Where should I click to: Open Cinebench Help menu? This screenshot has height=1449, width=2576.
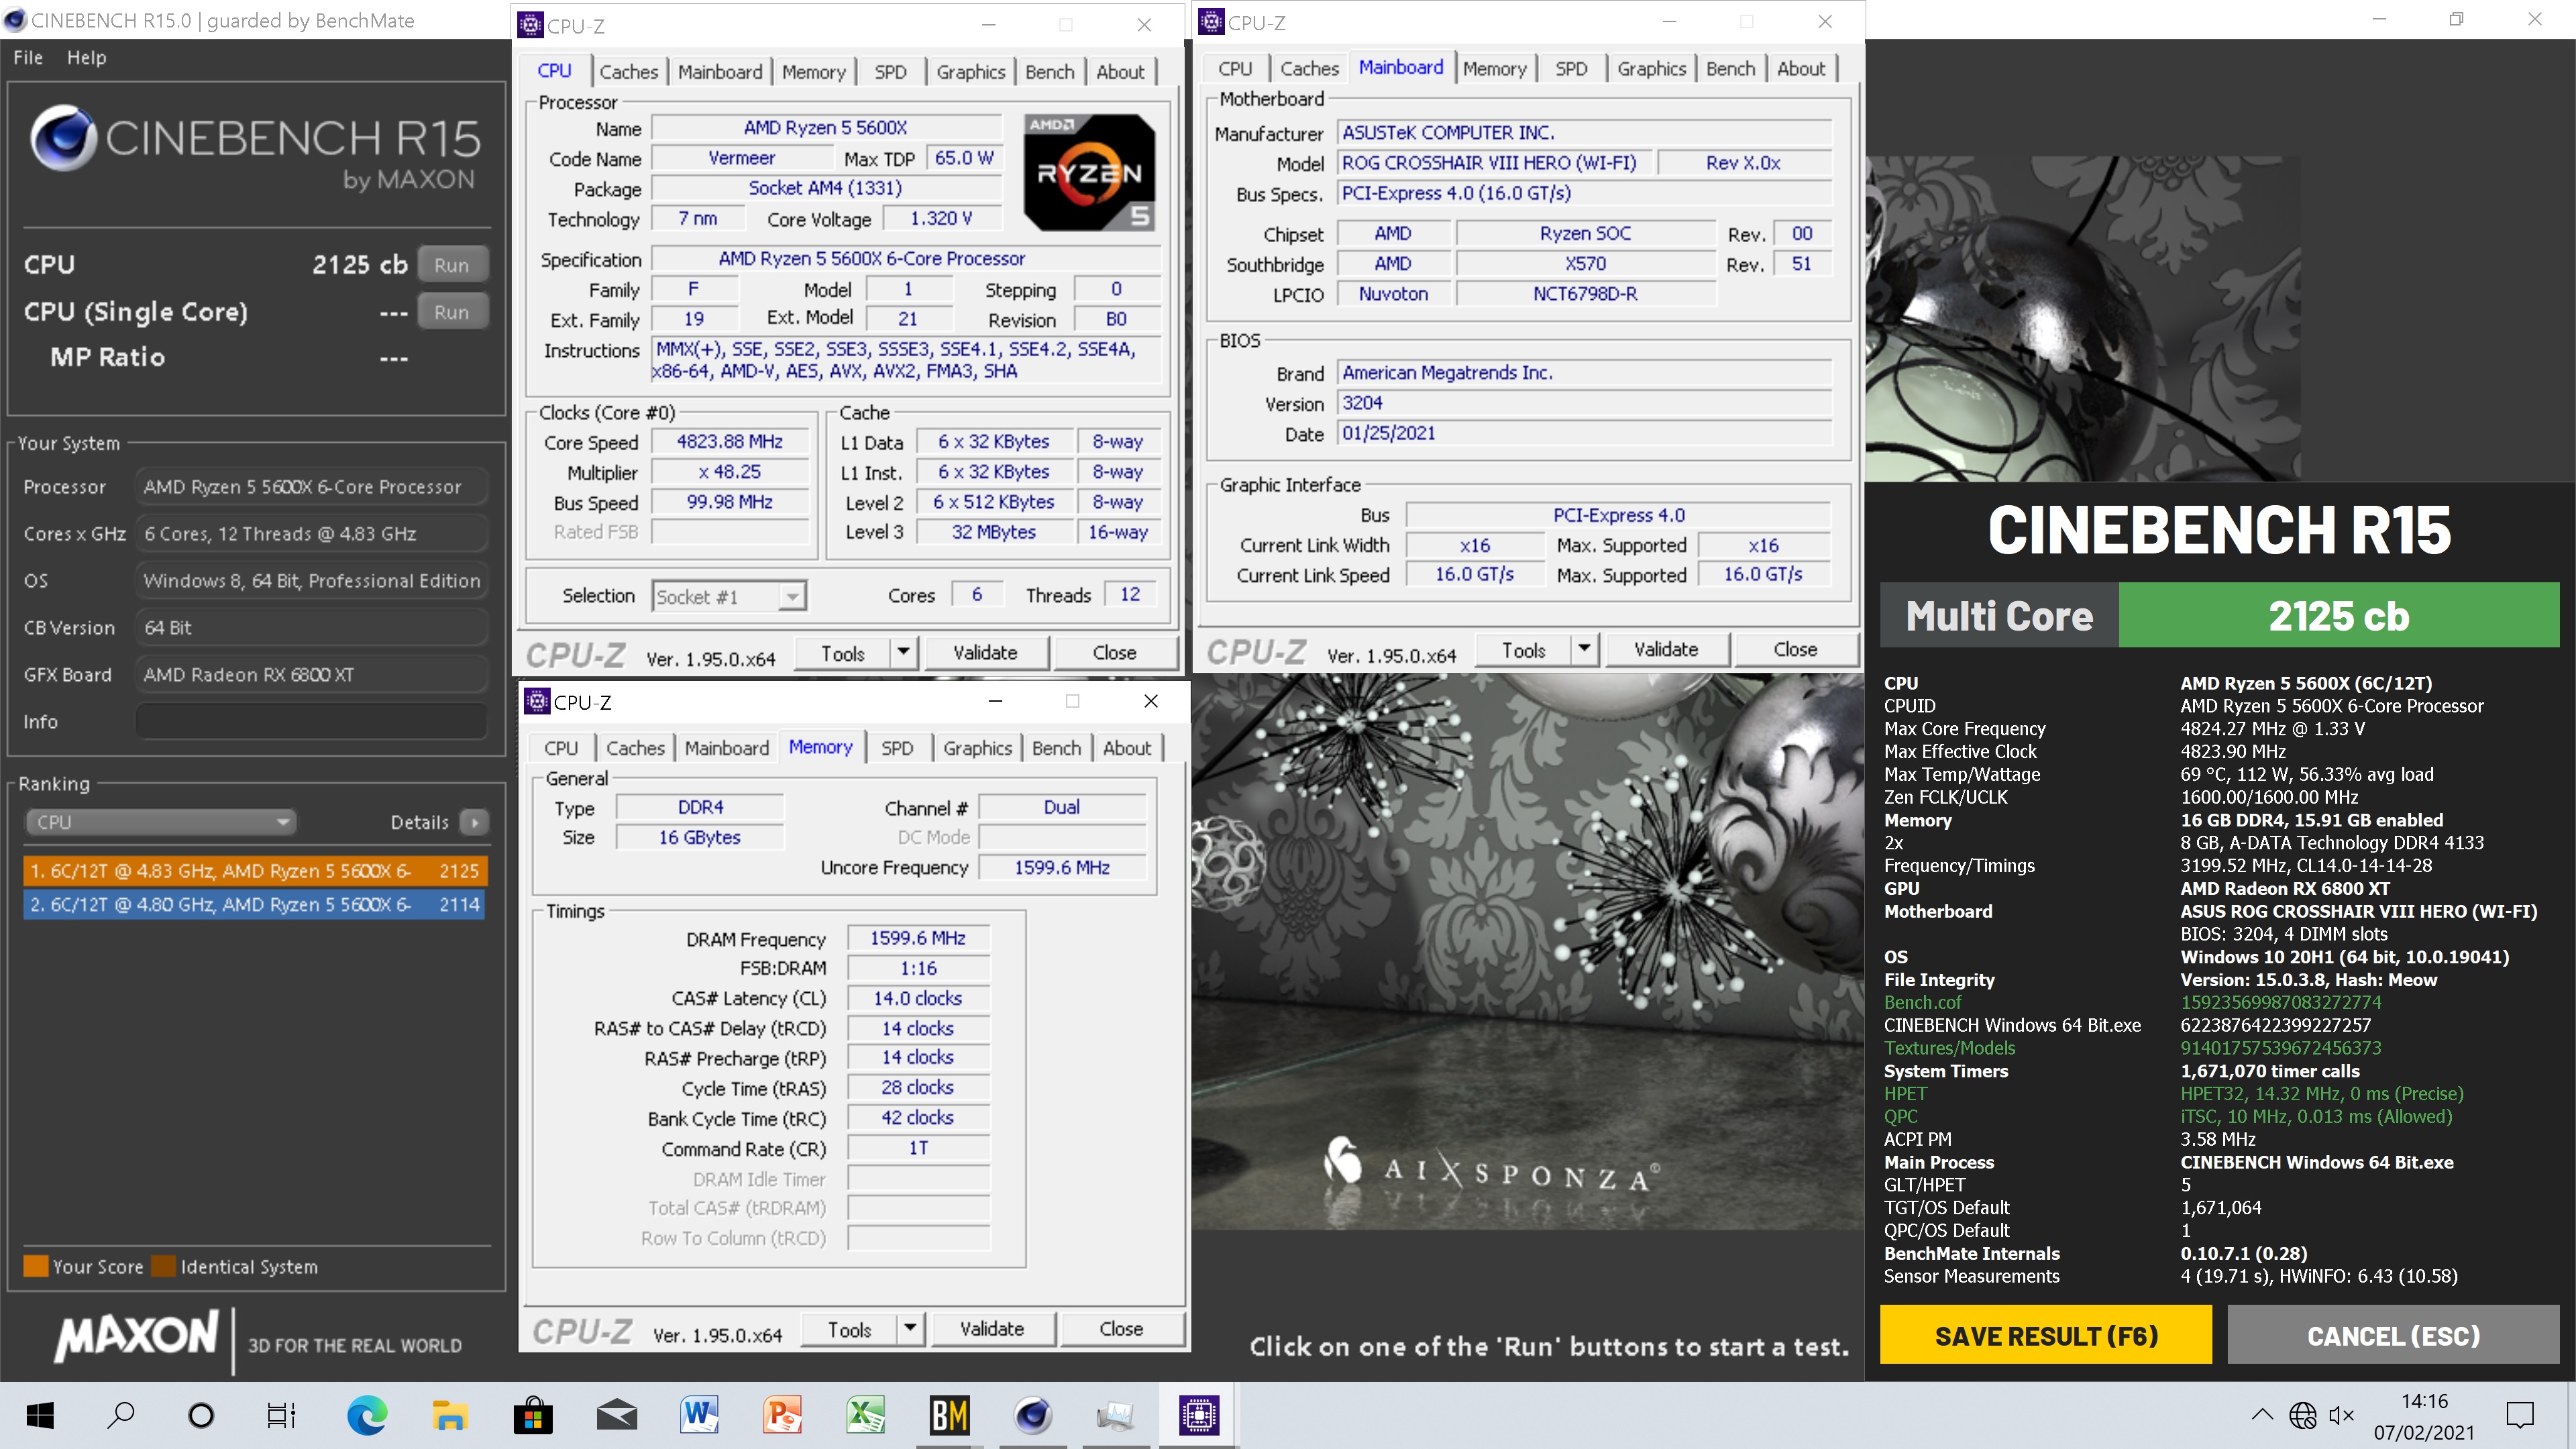point(86,57)
